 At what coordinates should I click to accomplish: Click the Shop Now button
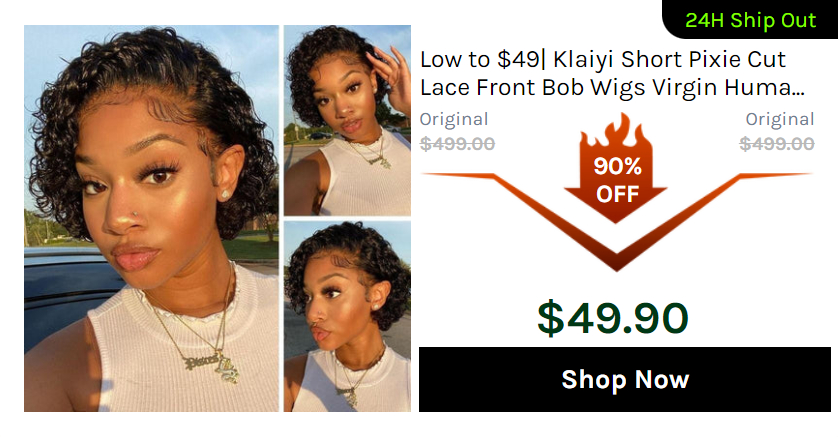(625, 379)
